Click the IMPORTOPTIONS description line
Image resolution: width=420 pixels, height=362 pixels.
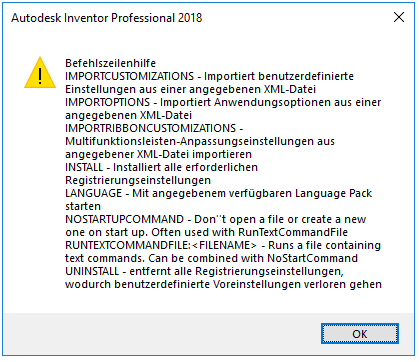[x=223, y=102]
